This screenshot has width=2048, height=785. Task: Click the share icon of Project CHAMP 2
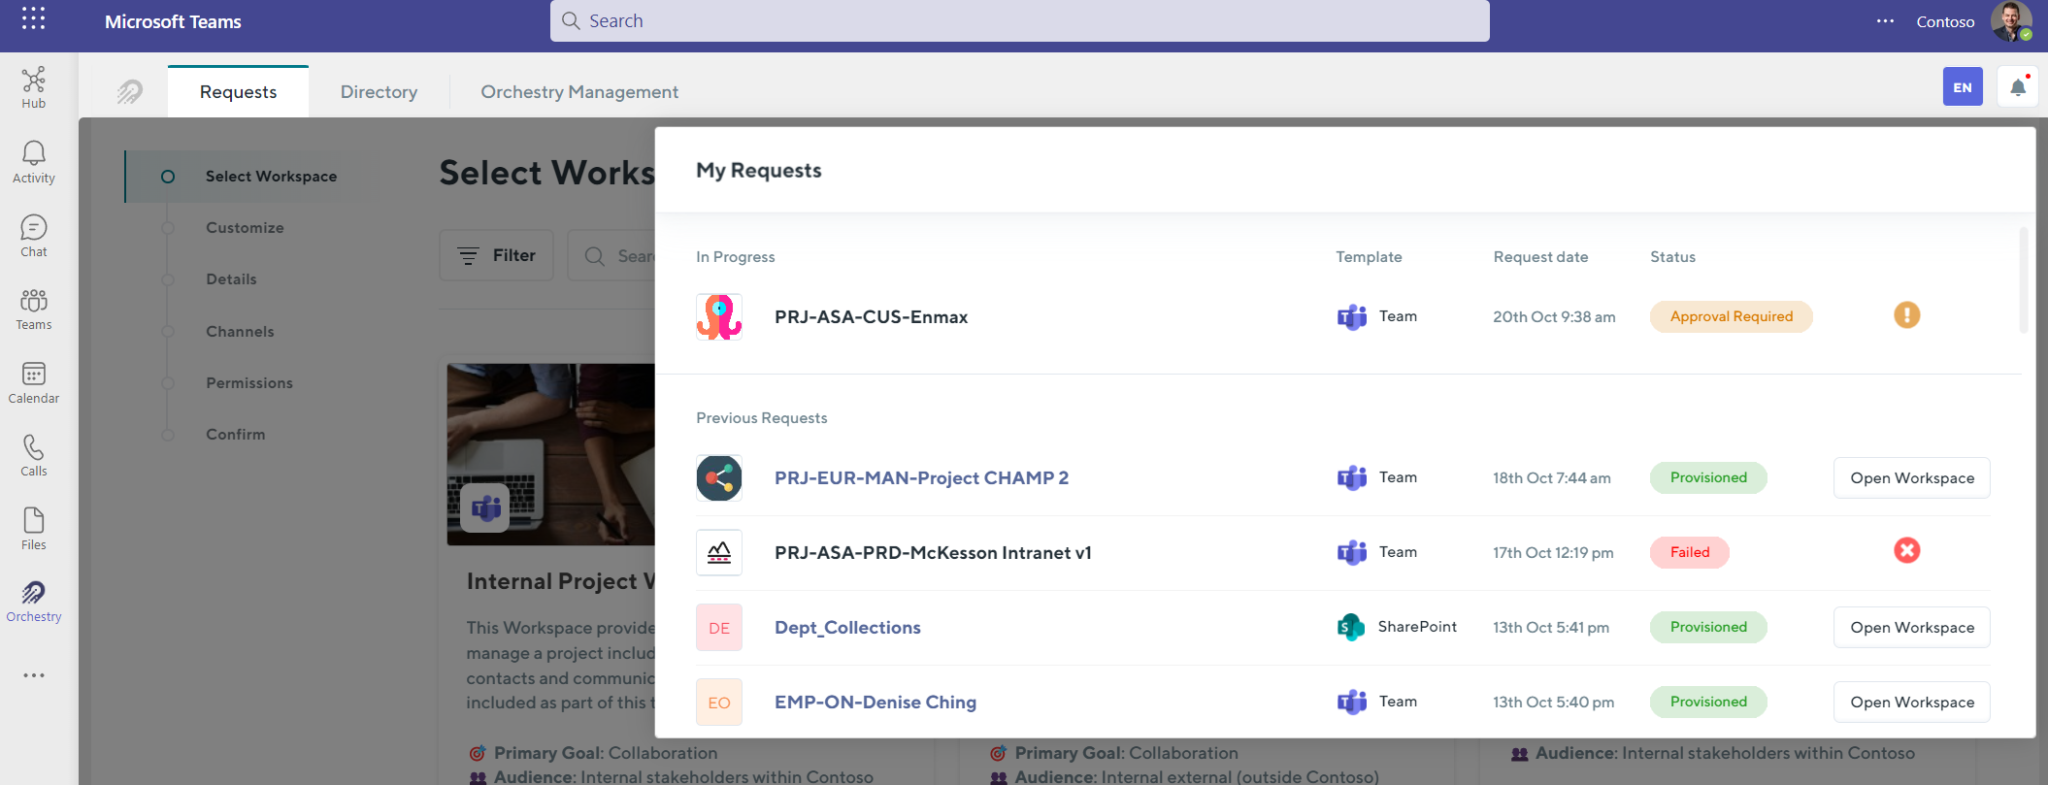pyautogui.click(x=719, y=478)
